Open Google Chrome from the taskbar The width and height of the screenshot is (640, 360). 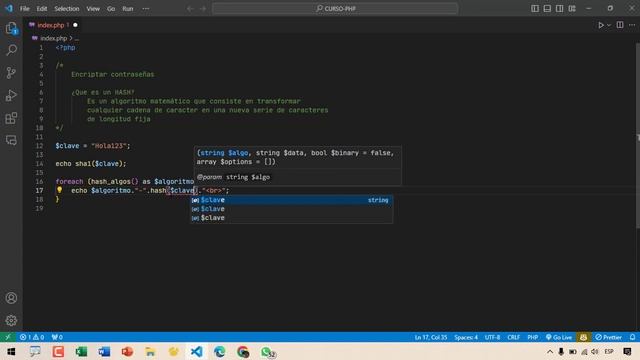click(x=243, y=351)
